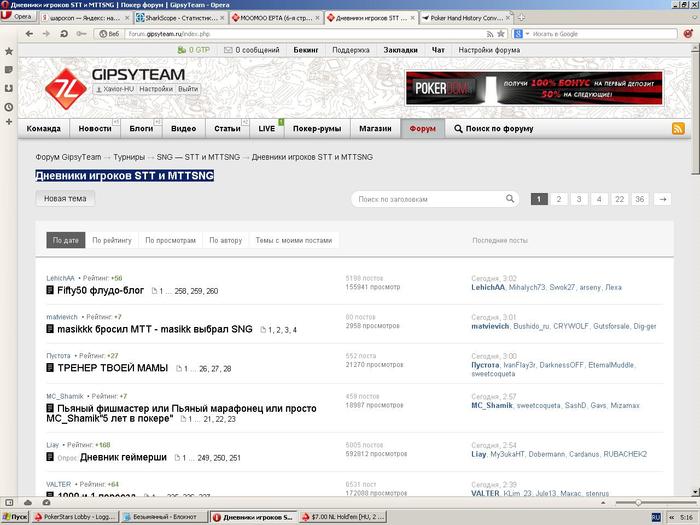Open the downloads panel icon in sidebar

[8, 88]
